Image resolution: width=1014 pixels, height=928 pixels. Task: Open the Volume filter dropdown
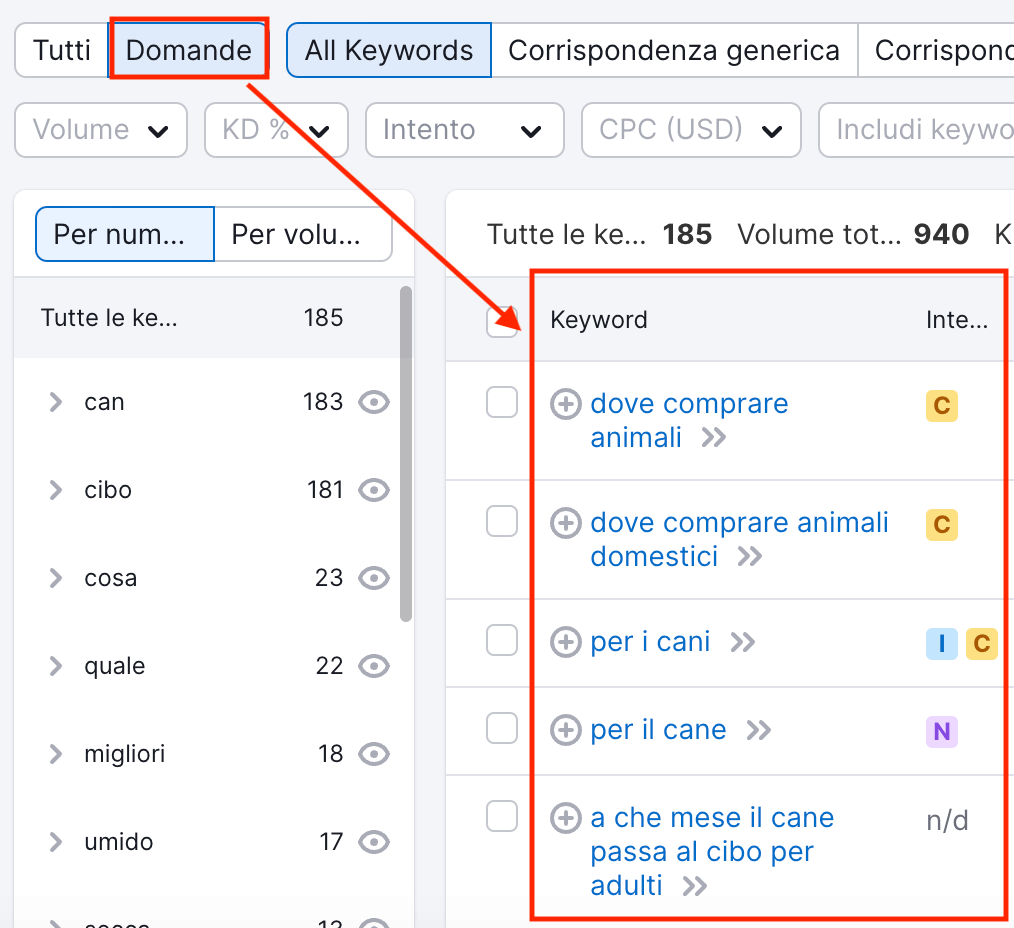coord(100,130)
